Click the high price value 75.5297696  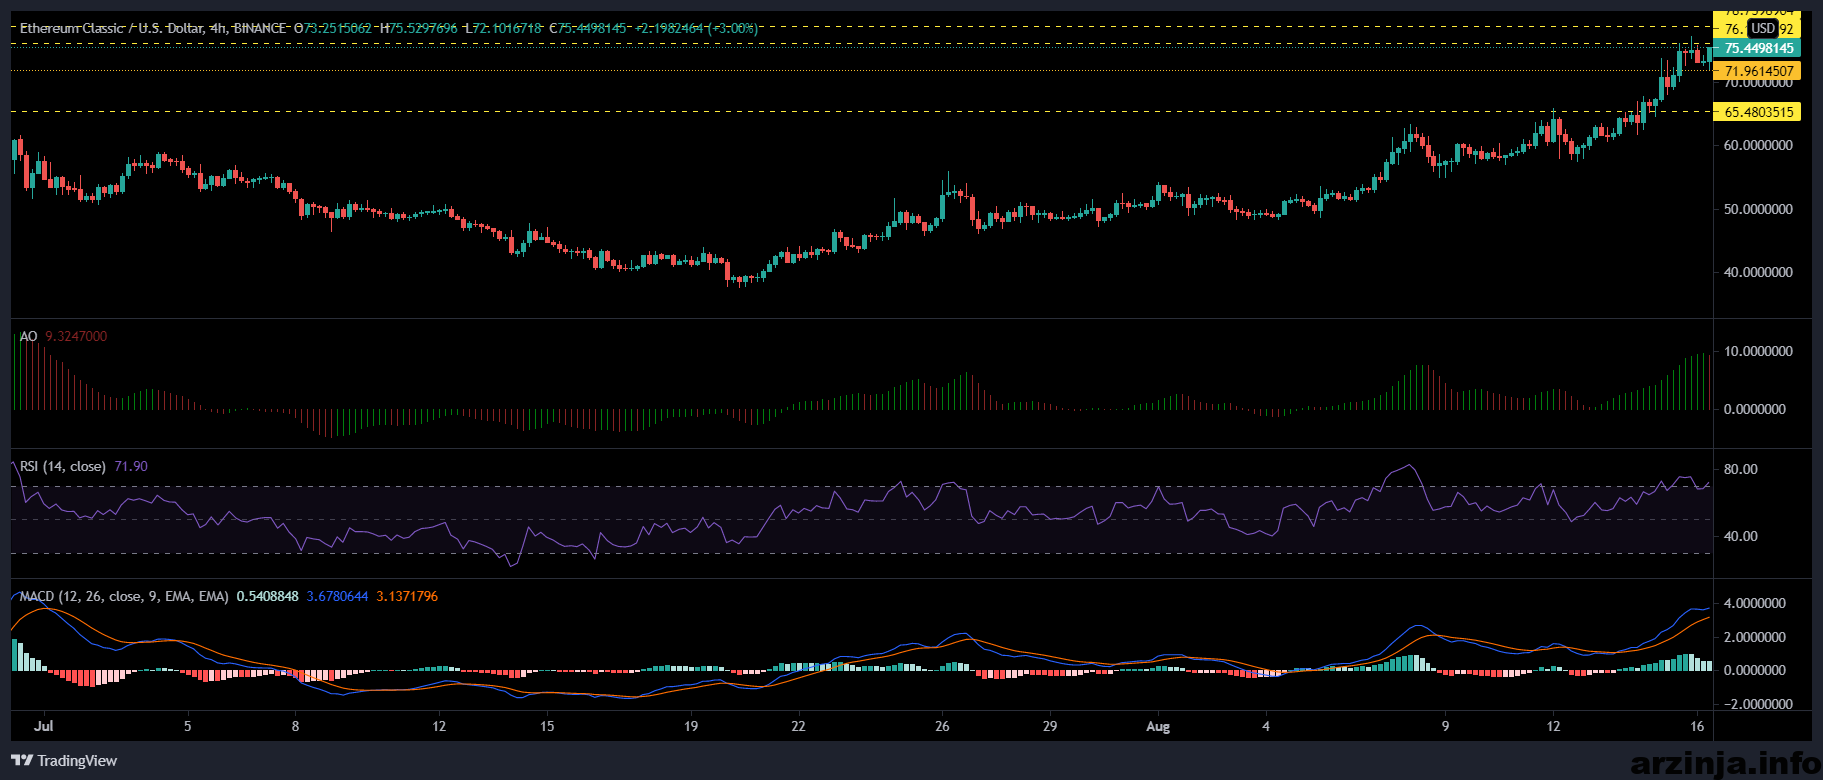coord(424,28)
